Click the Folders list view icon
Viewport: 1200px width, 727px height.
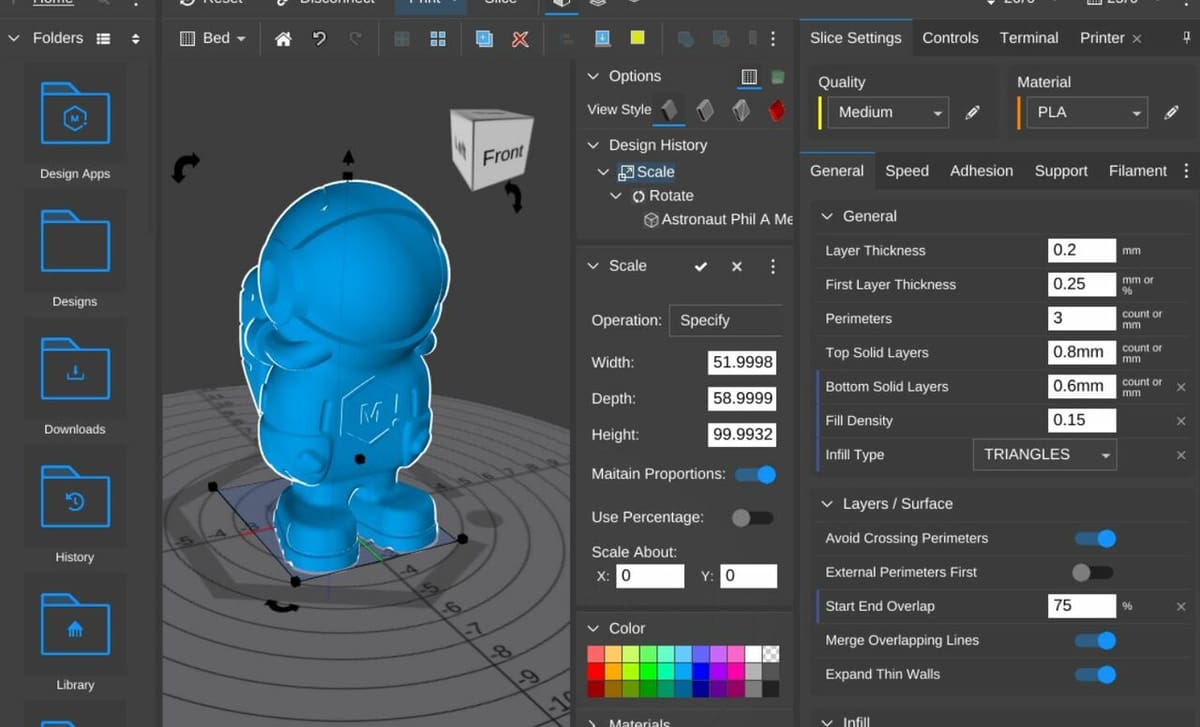(103, 38)
